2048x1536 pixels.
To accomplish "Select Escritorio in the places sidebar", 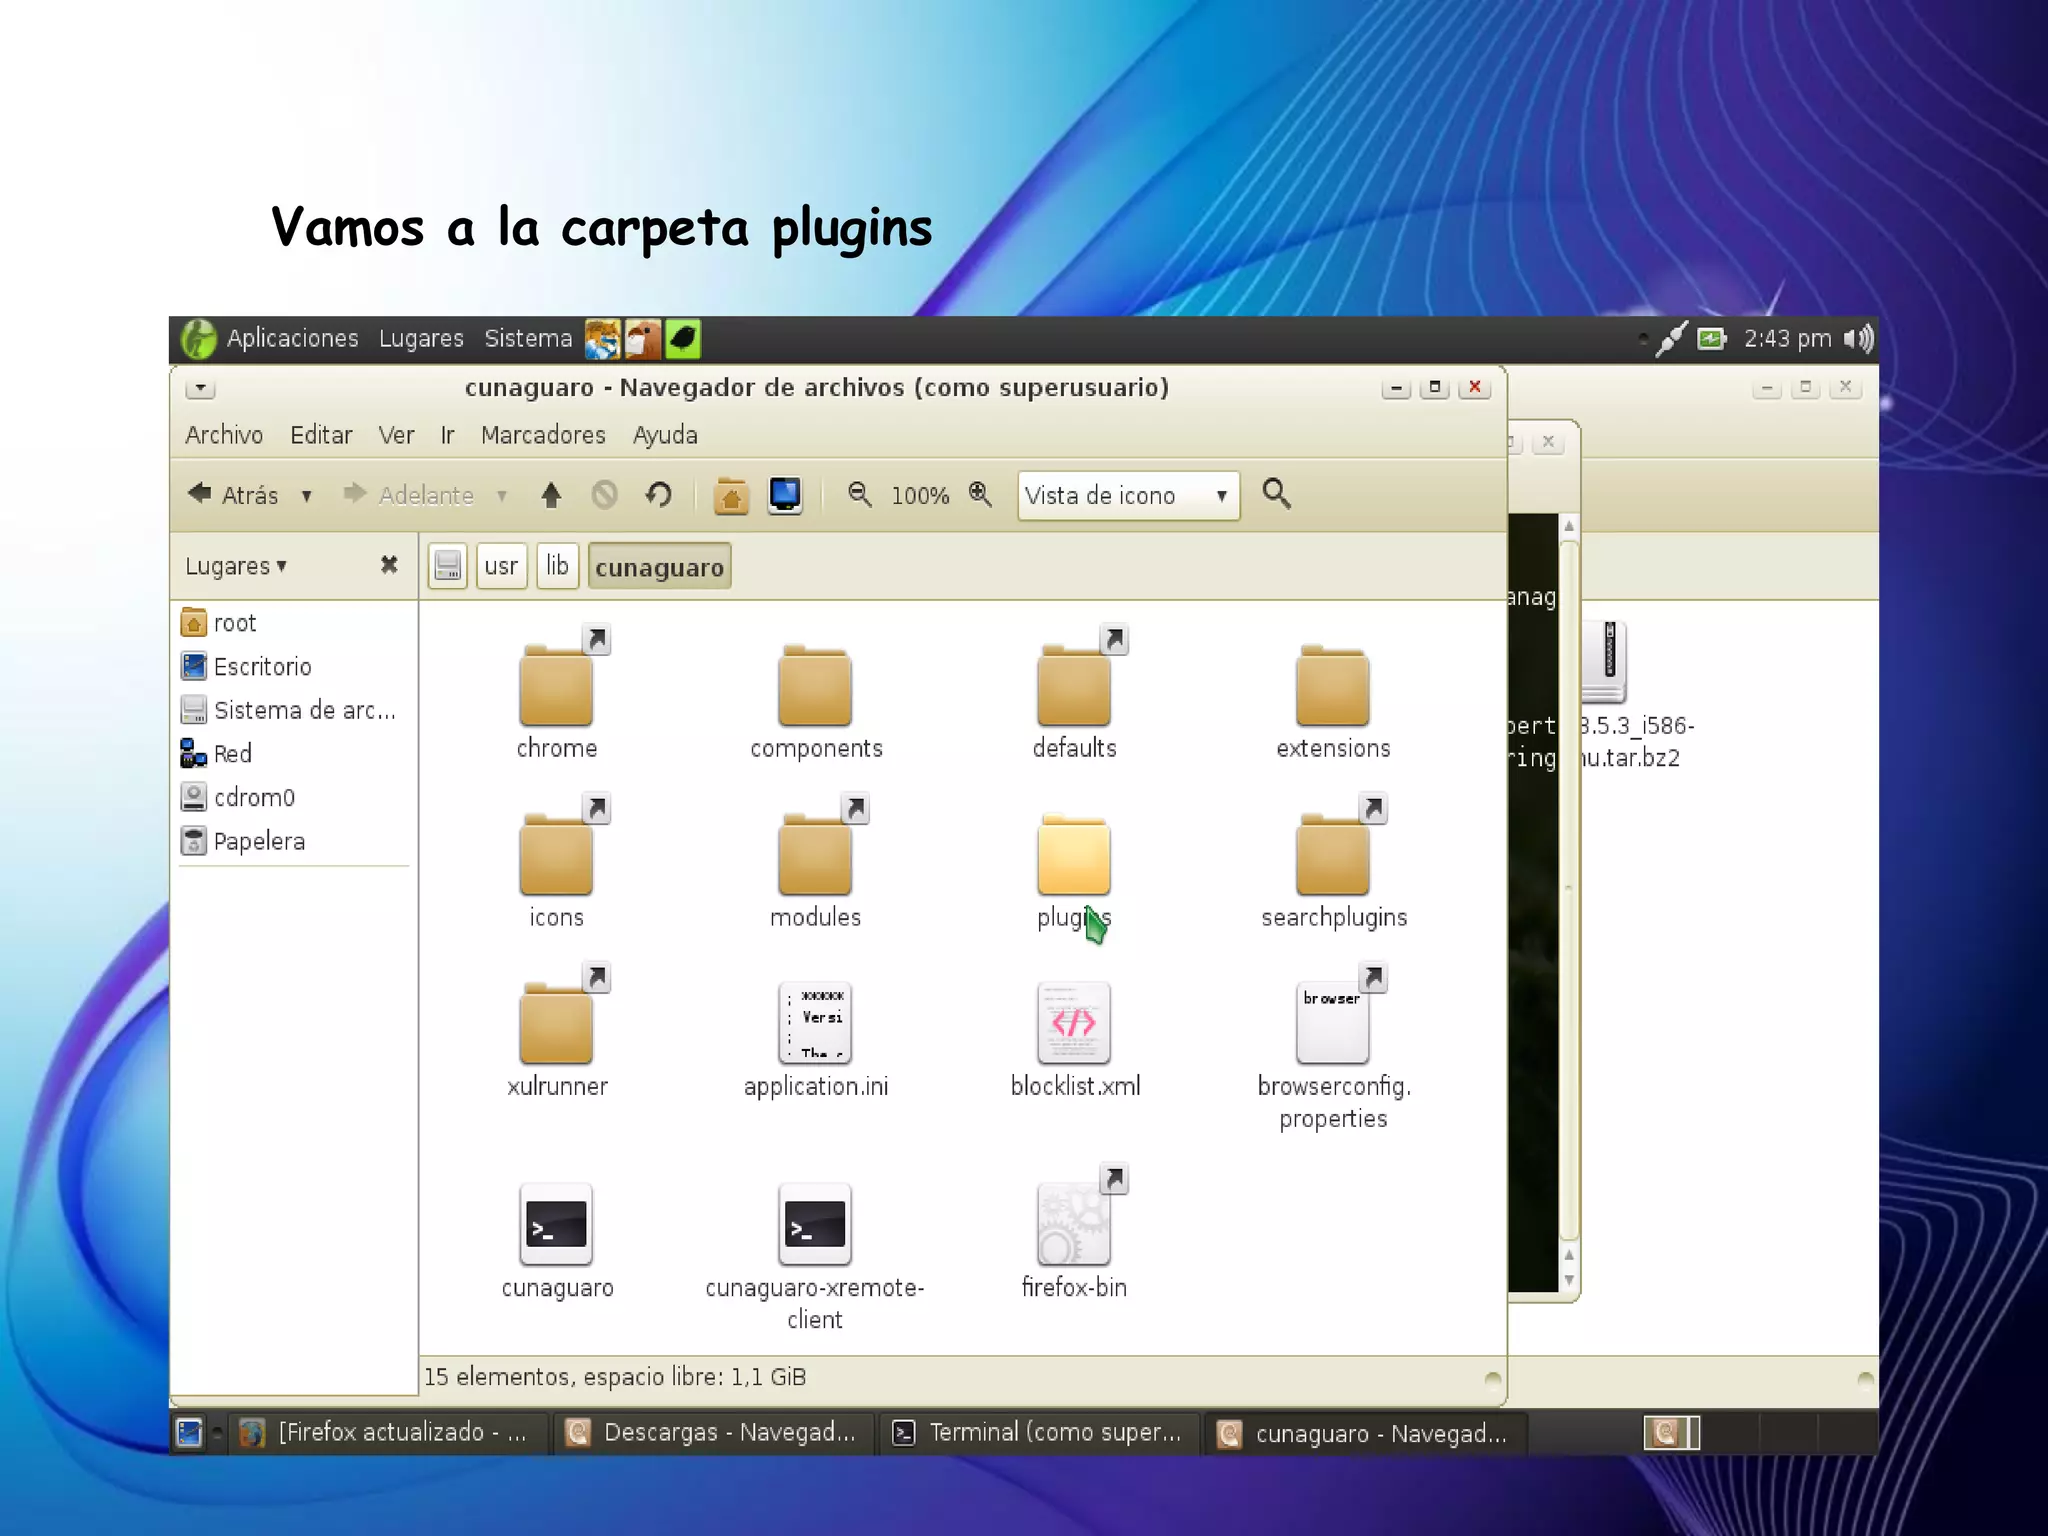I will 294,667.
